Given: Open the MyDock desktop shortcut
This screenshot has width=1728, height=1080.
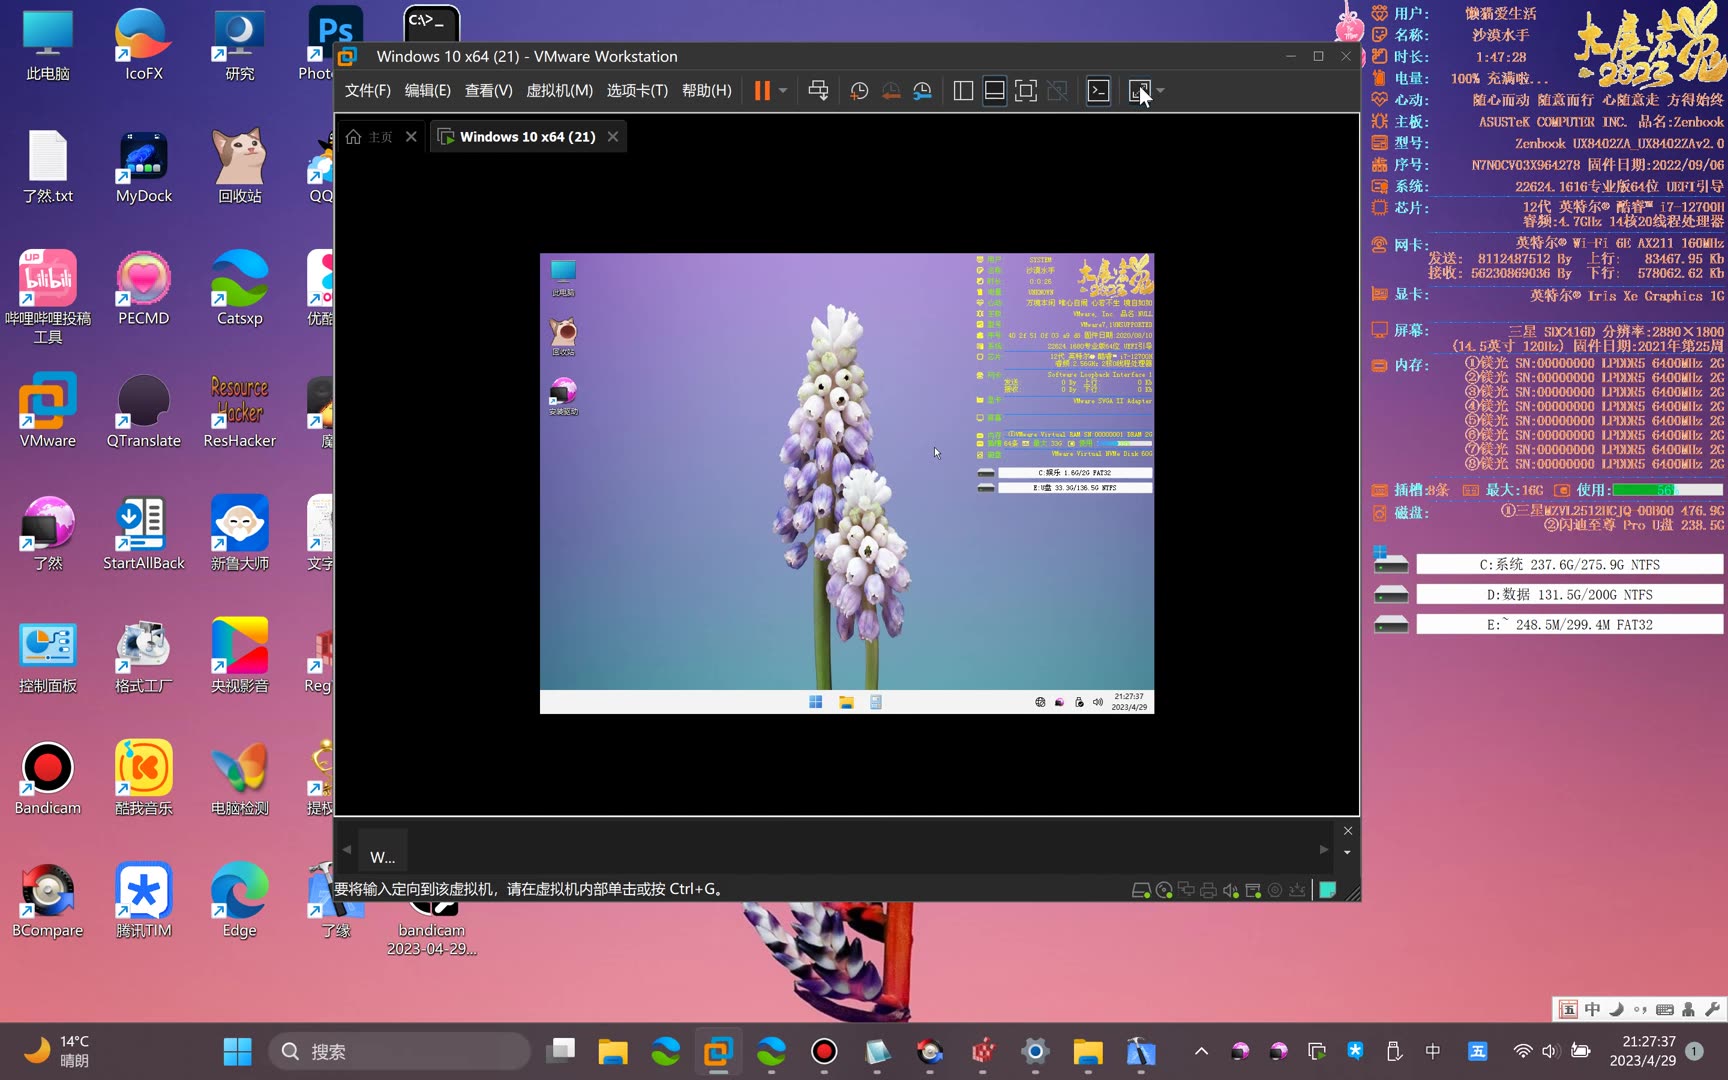Looking at the screenshot, I should 144,167.
